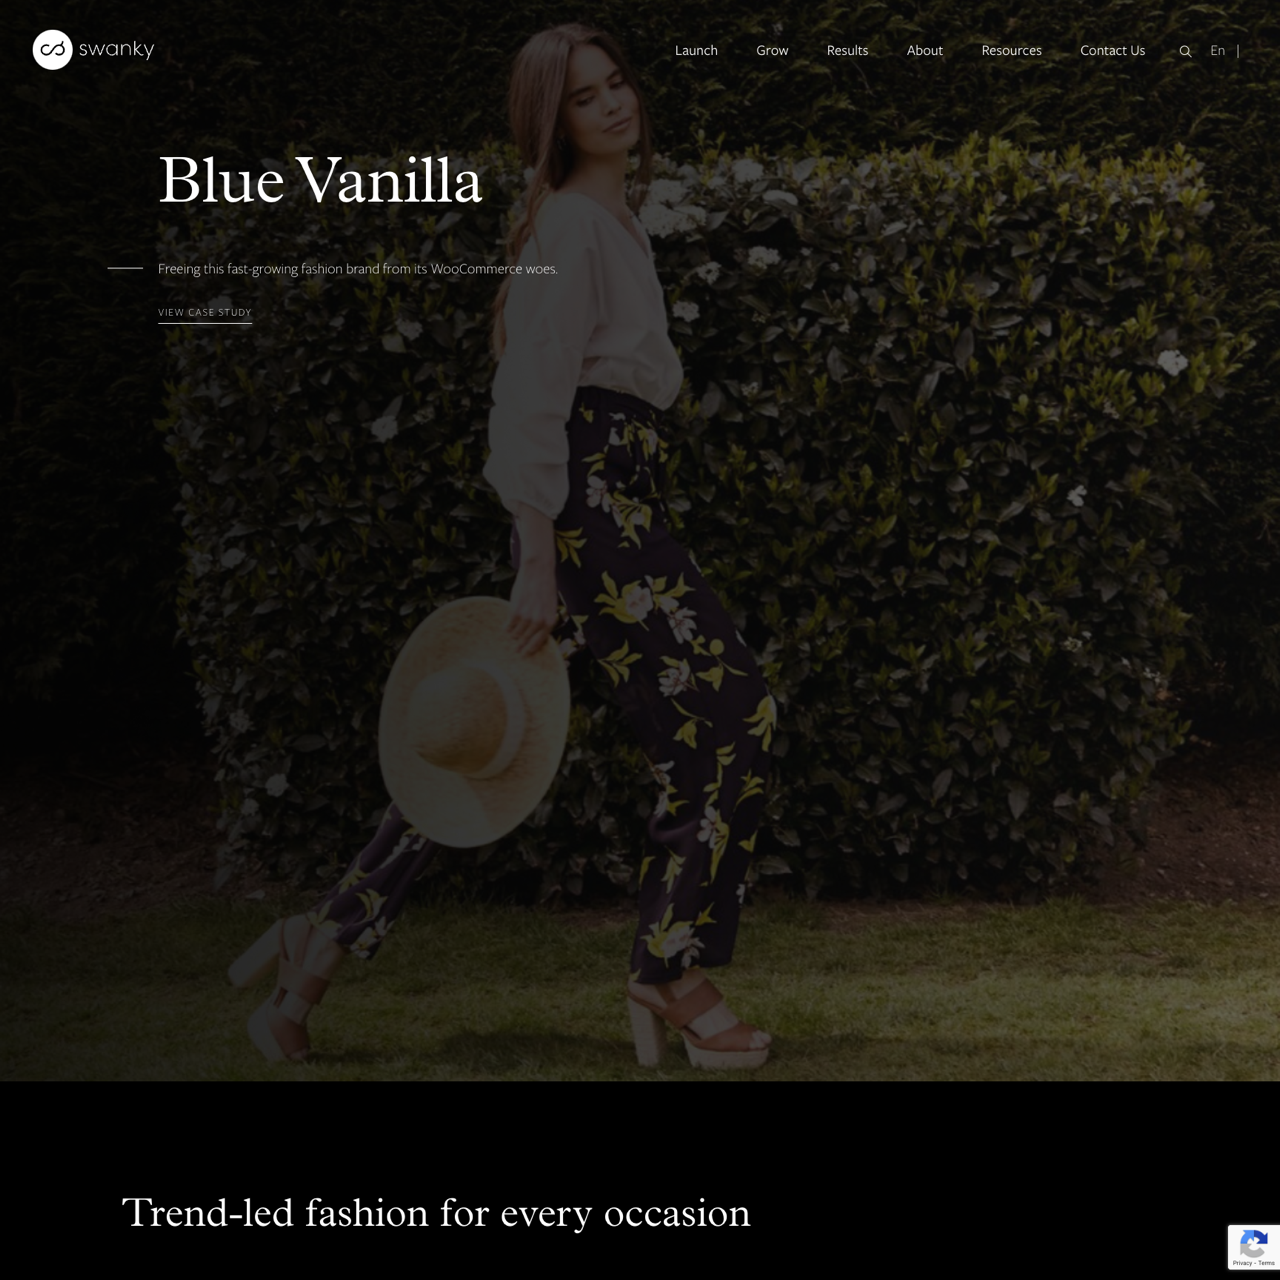
Task: Follow the View Case Study link
Action: [205, 313]
